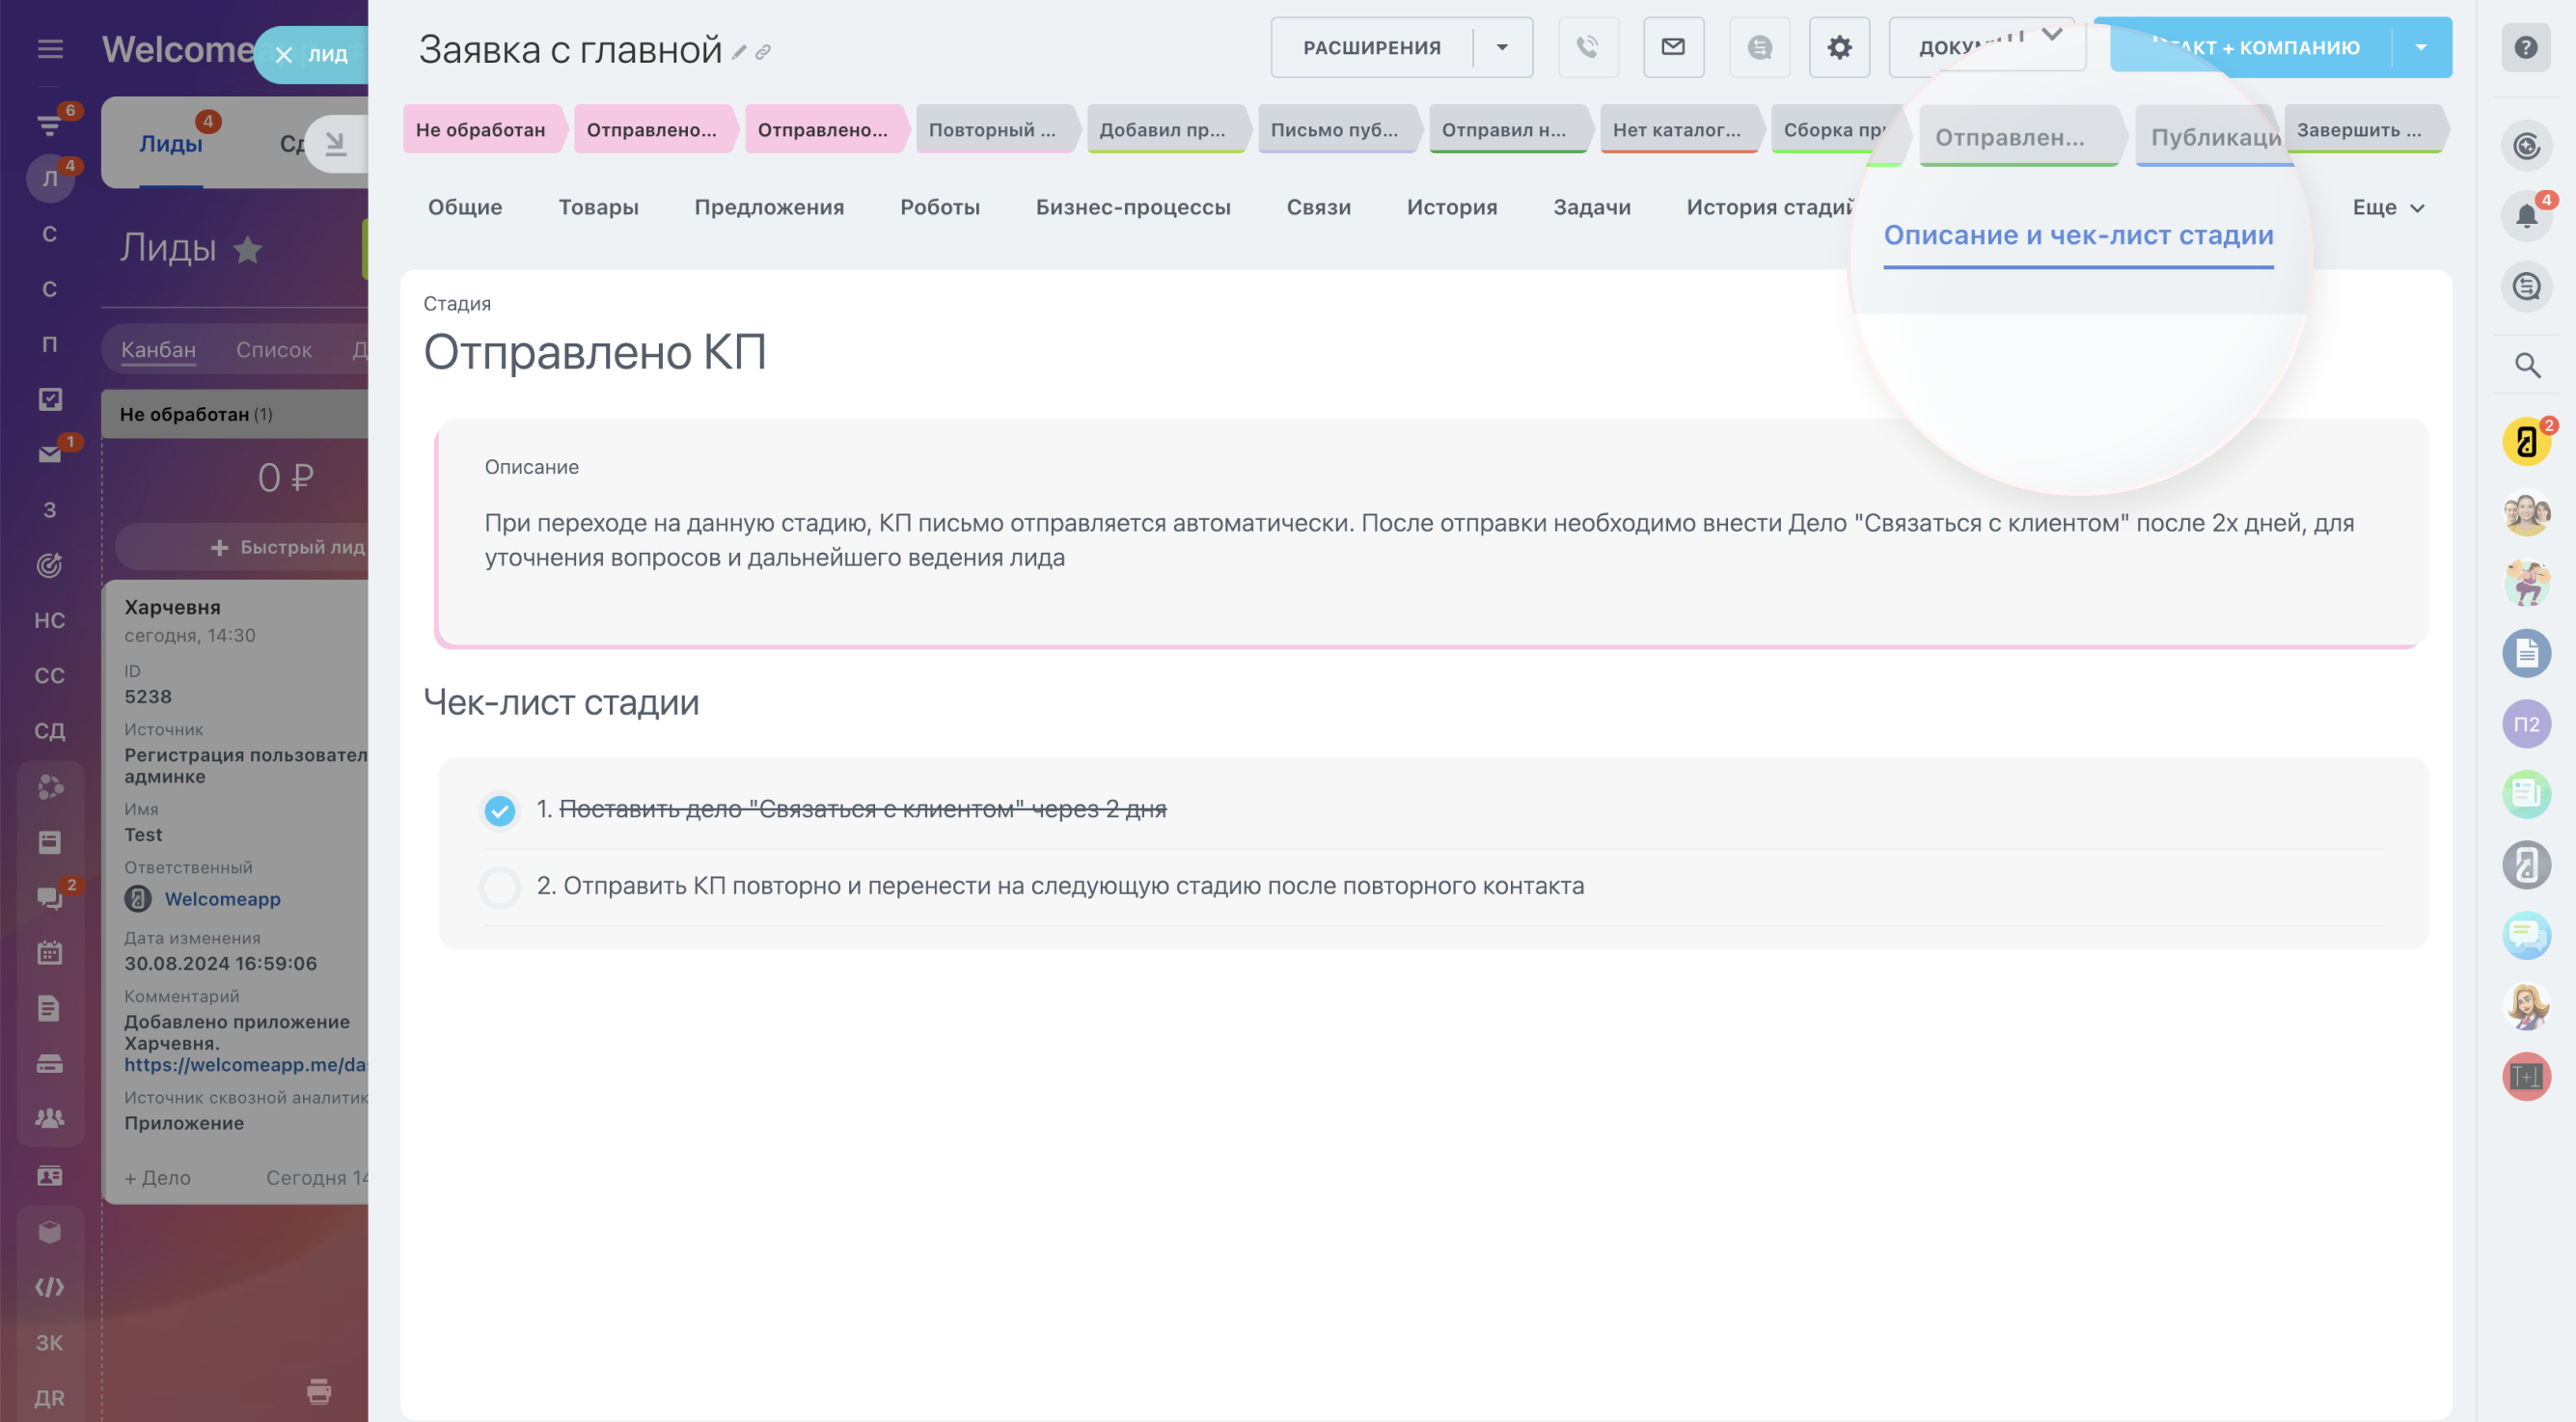
Task: Expand the РАСШИРЕНИЯ dropdown arrow
Action: coord(1502,47)
